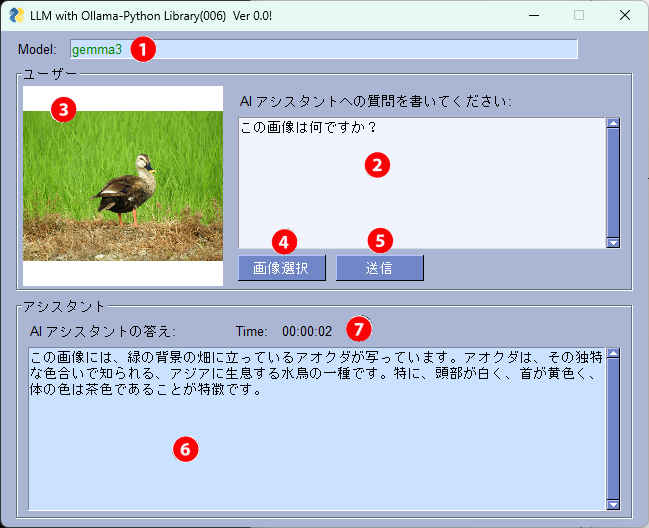Select the duck photo preview
Image resolution: width=649 pixels, height=528 pixels.
pos(123,186)
